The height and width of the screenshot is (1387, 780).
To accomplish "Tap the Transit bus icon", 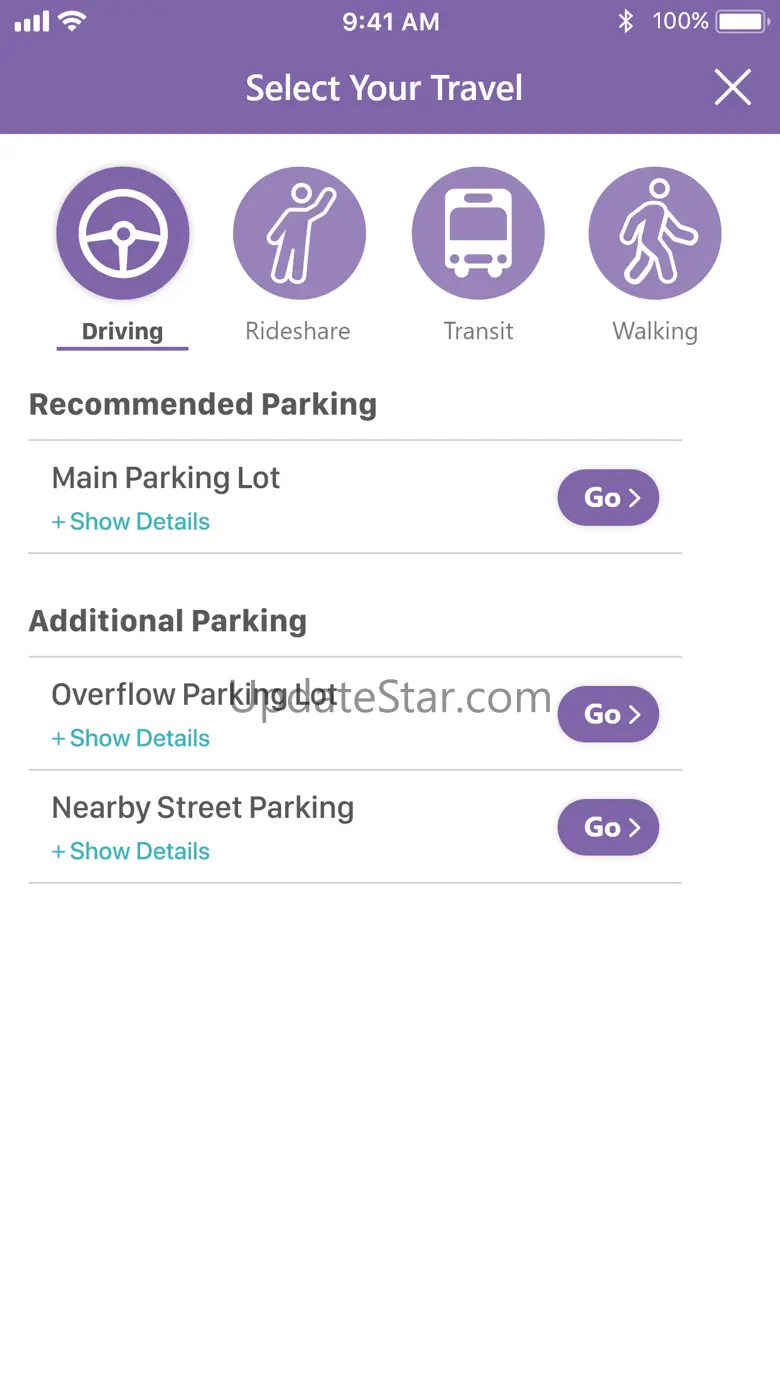I will click(x=478, y=233).
